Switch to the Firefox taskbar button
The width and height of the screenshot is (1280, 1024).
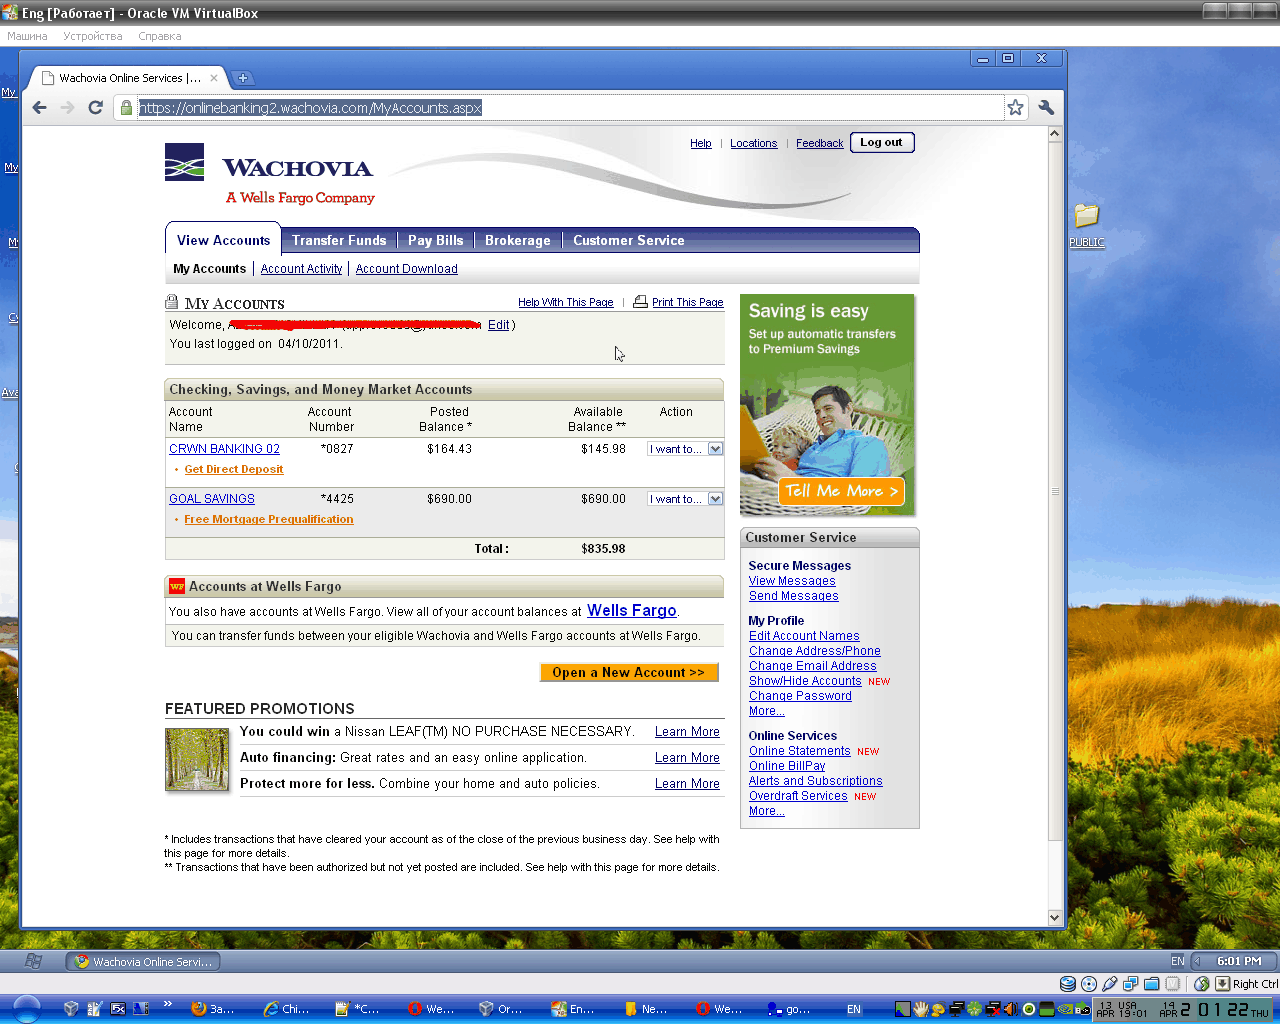pos(212,1009)
